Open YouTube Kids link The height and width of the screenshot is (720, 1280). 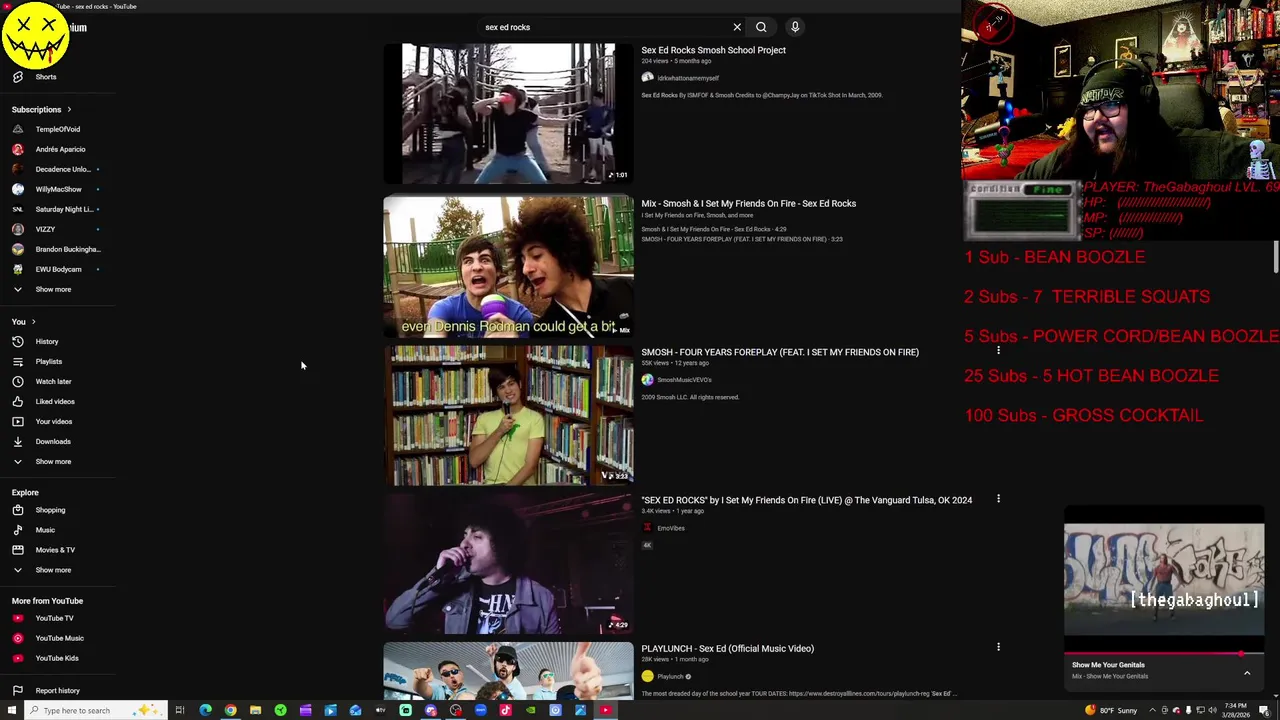click(x=56, y=658)
